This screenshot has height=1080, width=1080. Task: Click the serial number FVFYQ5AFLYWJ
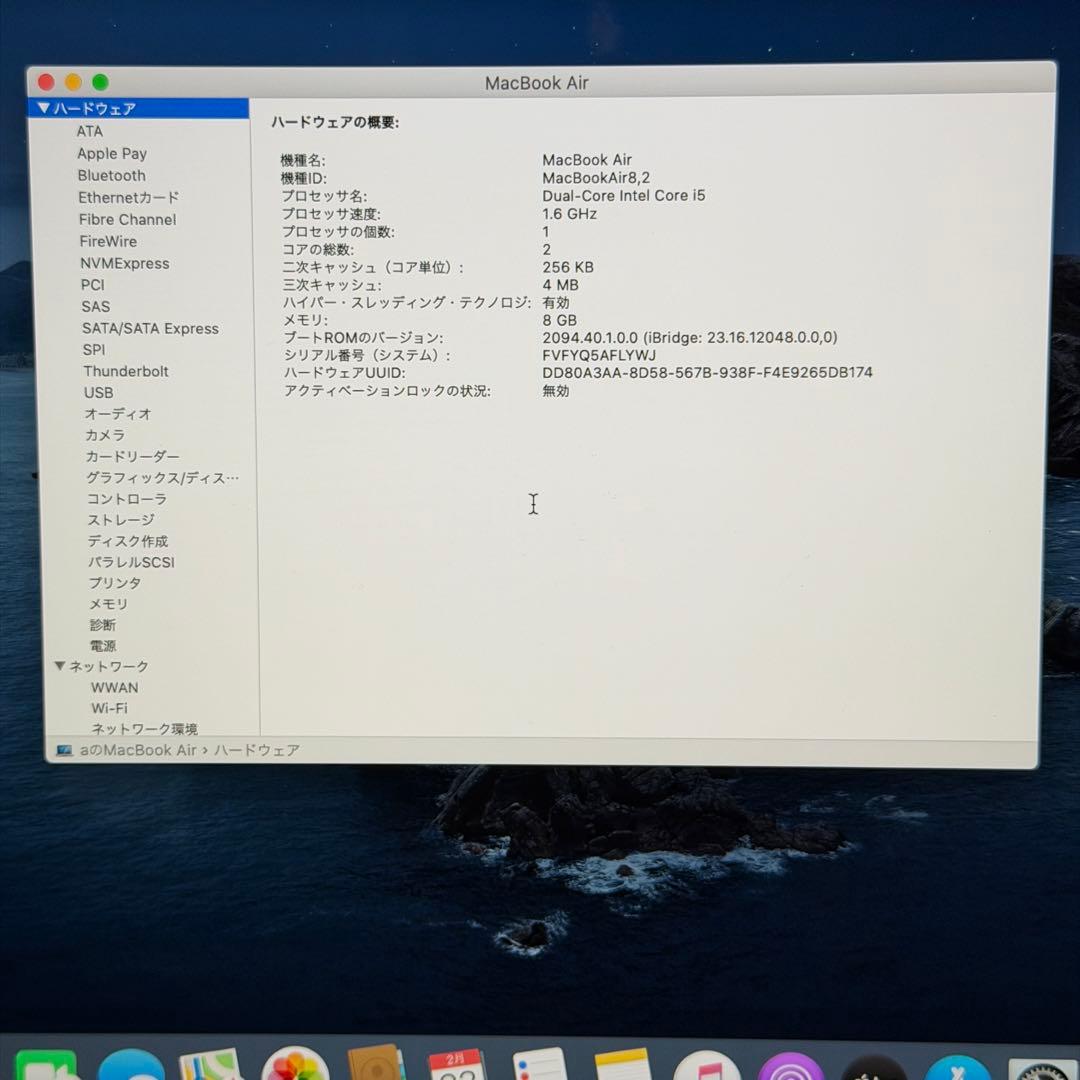pyautogui.click(x=599, y=355)
